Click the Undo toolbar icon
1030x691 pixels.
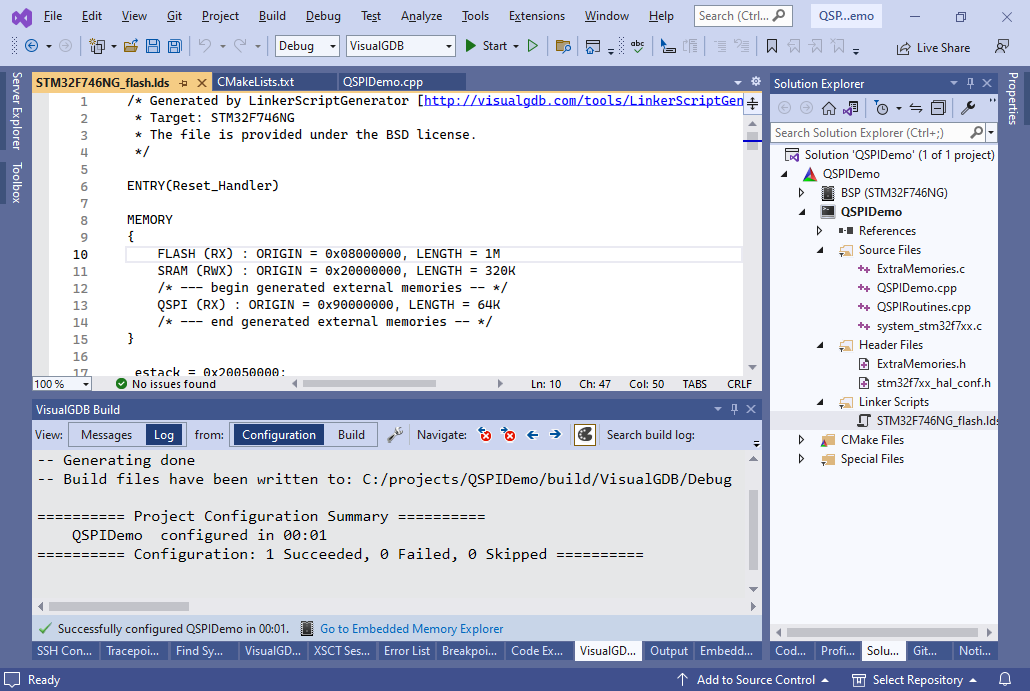(205, 46)
